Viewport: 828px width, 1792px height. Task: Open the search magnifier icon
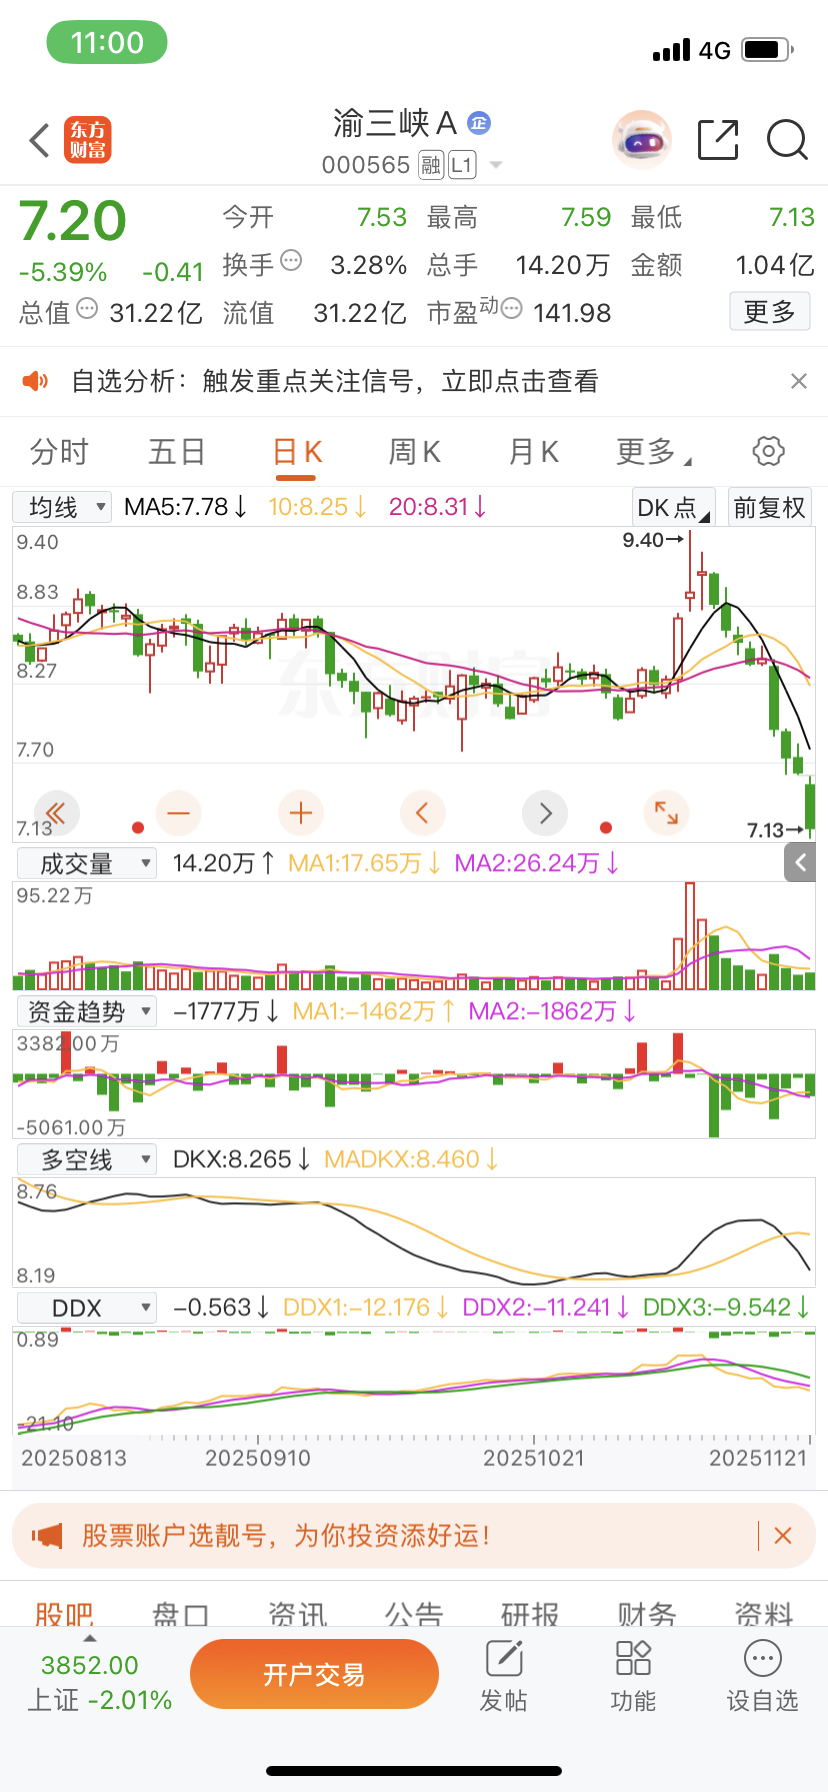[x=787, y=140]
